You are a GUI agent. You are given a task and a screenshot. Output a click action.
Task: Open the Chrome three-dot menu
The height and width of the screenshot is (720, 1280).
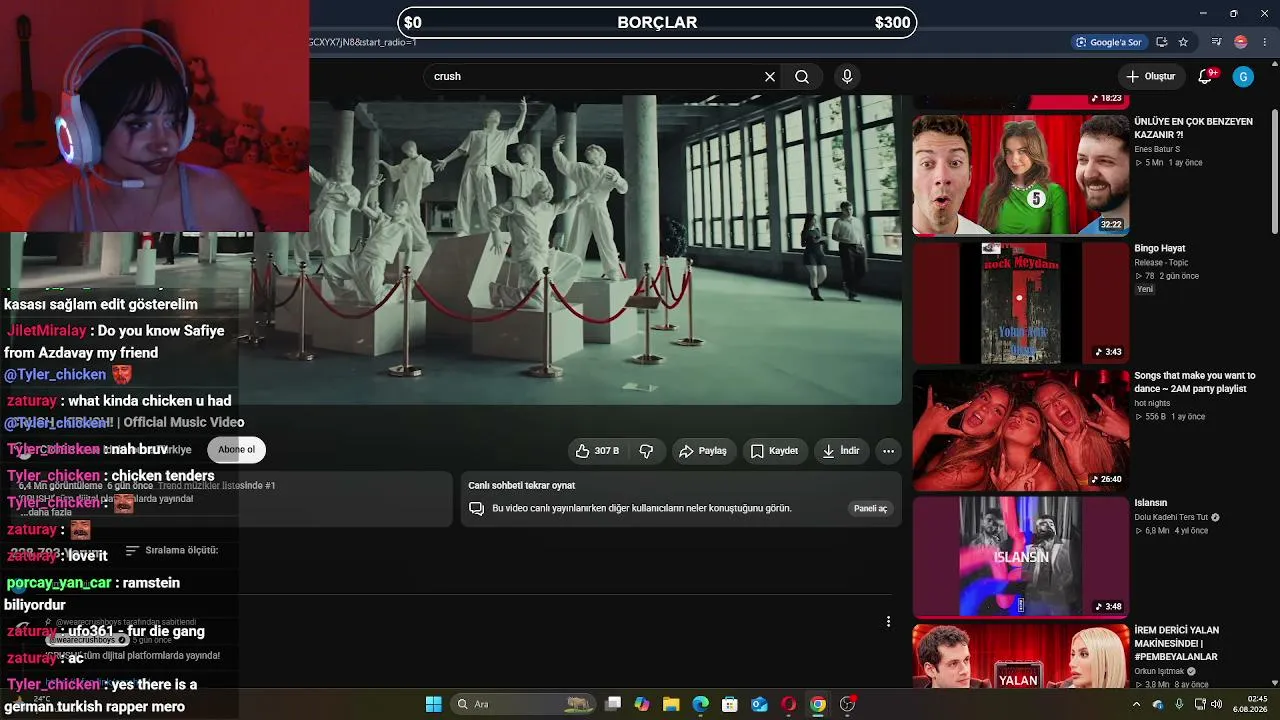[1264, 42]
